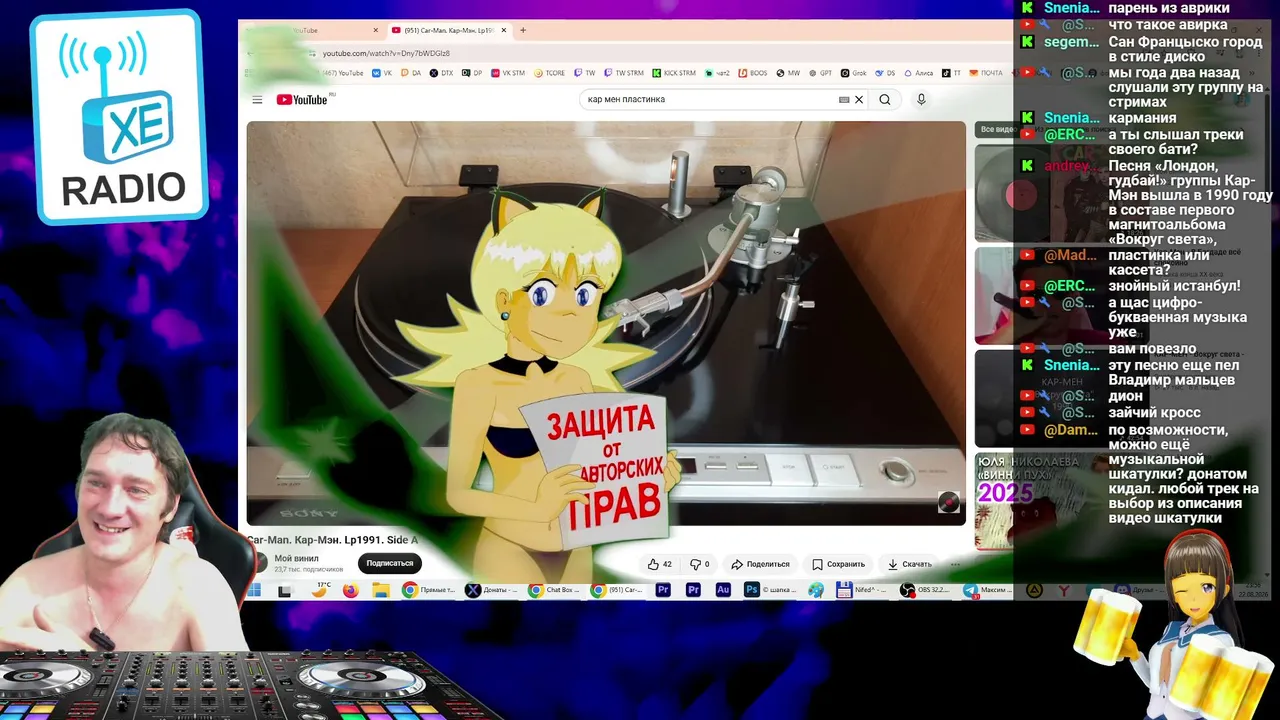The image size is (1280, 720).
Task: Open Telegram Максим chat from taskbar
Action: click(x=987, y=590)
